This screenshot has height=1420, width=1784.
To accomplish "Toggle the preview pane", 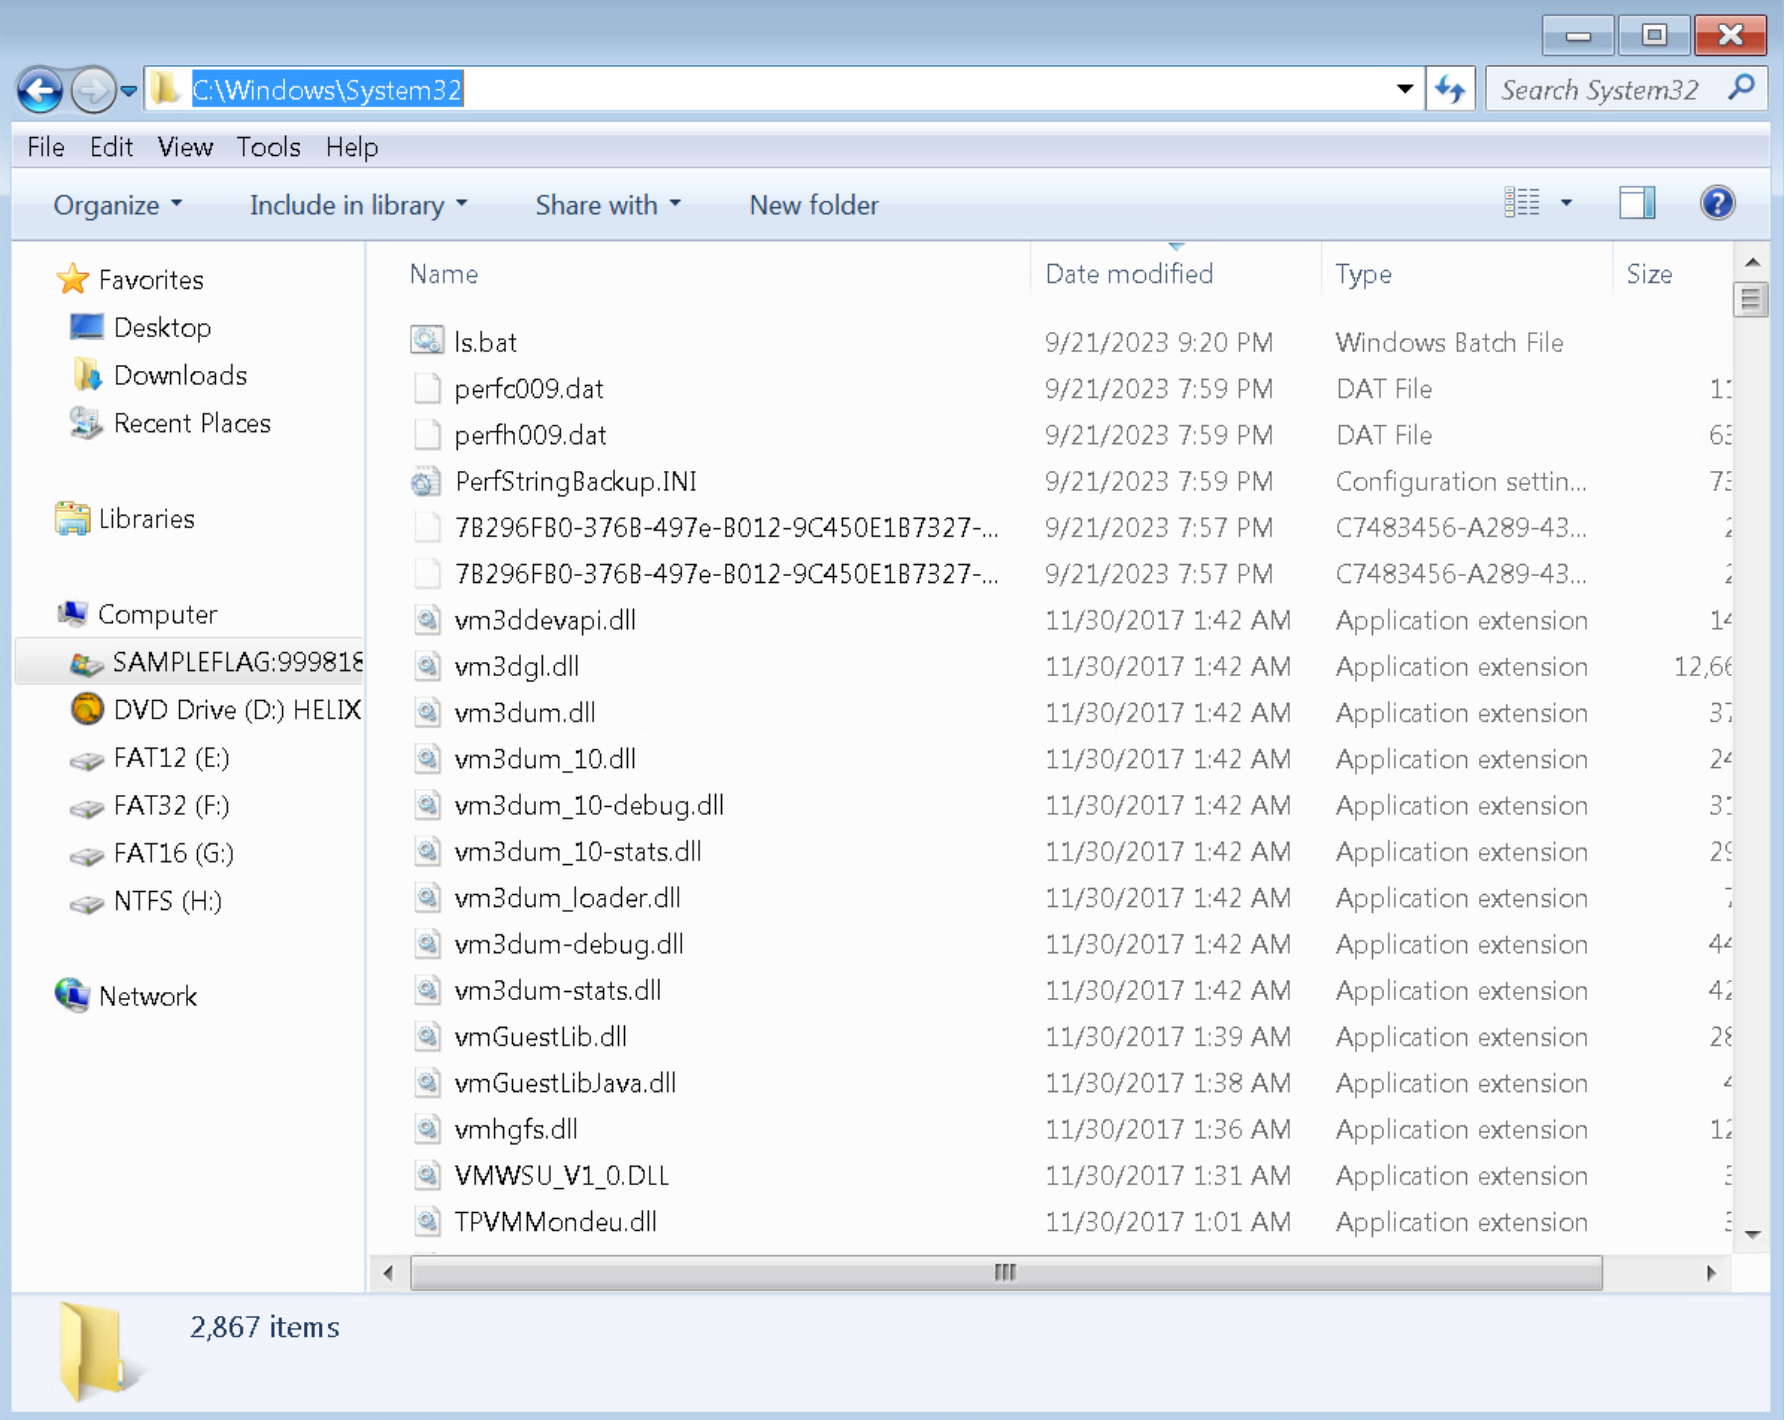I will pos(1636,202).
